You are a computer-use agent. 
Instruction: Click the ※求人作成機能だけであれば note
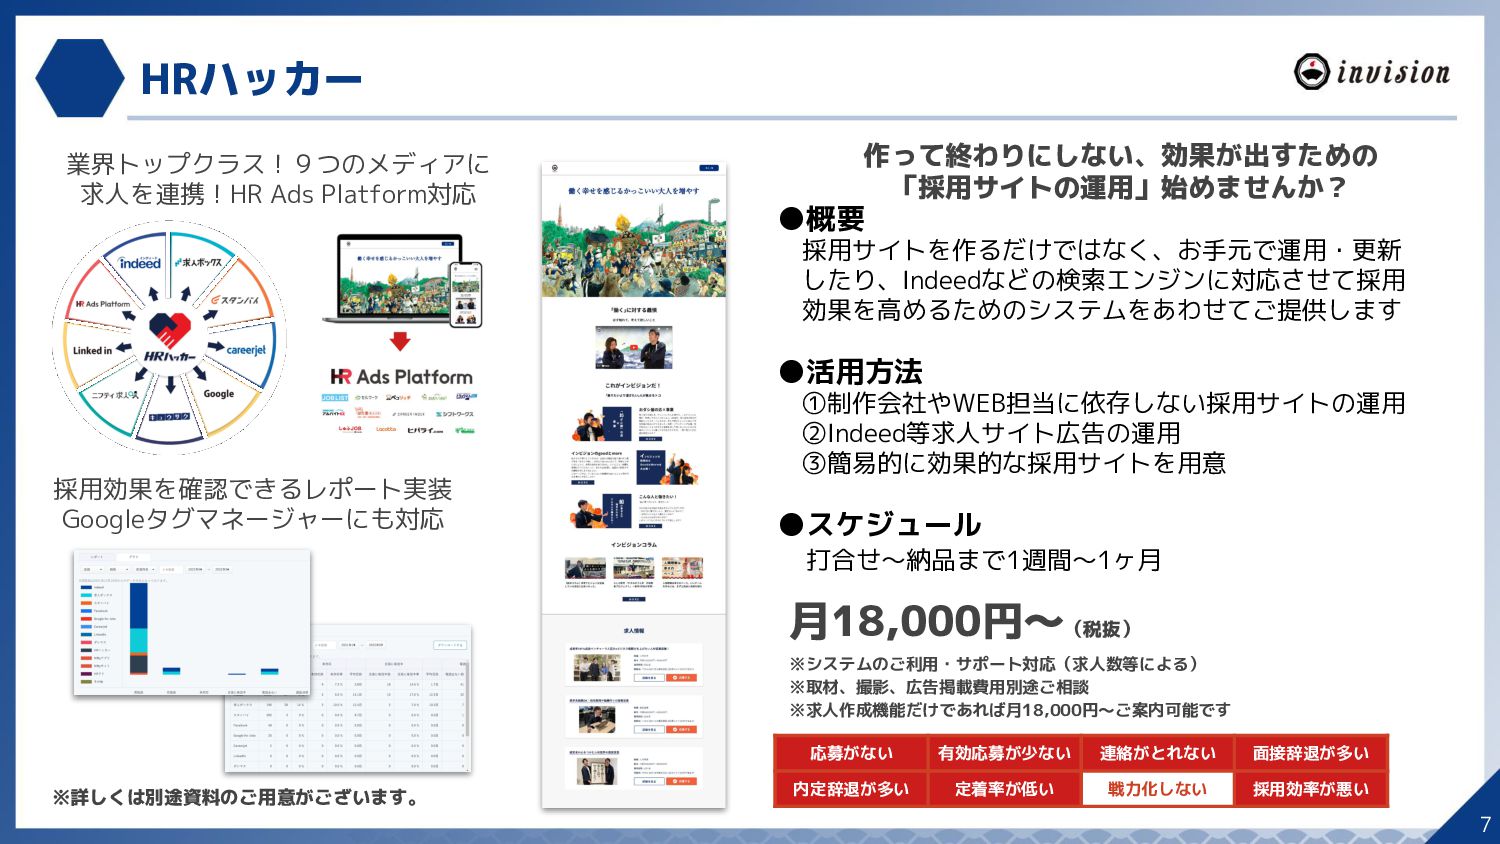click(1010, 710)
